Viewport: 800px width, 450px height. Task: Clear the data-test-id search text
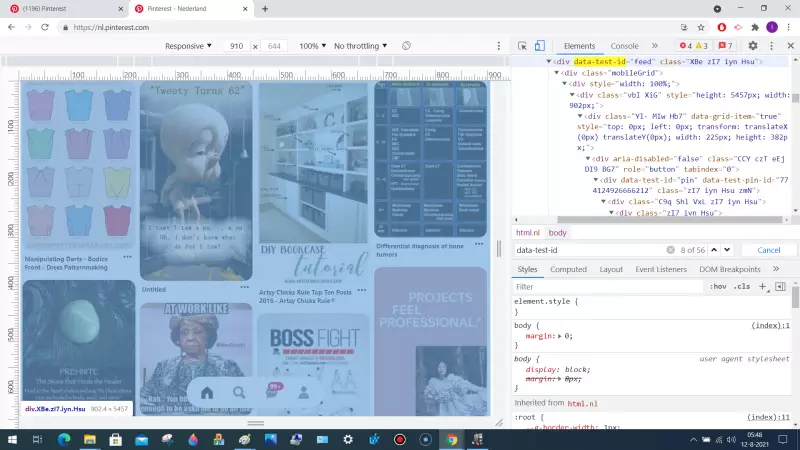coord(669,250)
